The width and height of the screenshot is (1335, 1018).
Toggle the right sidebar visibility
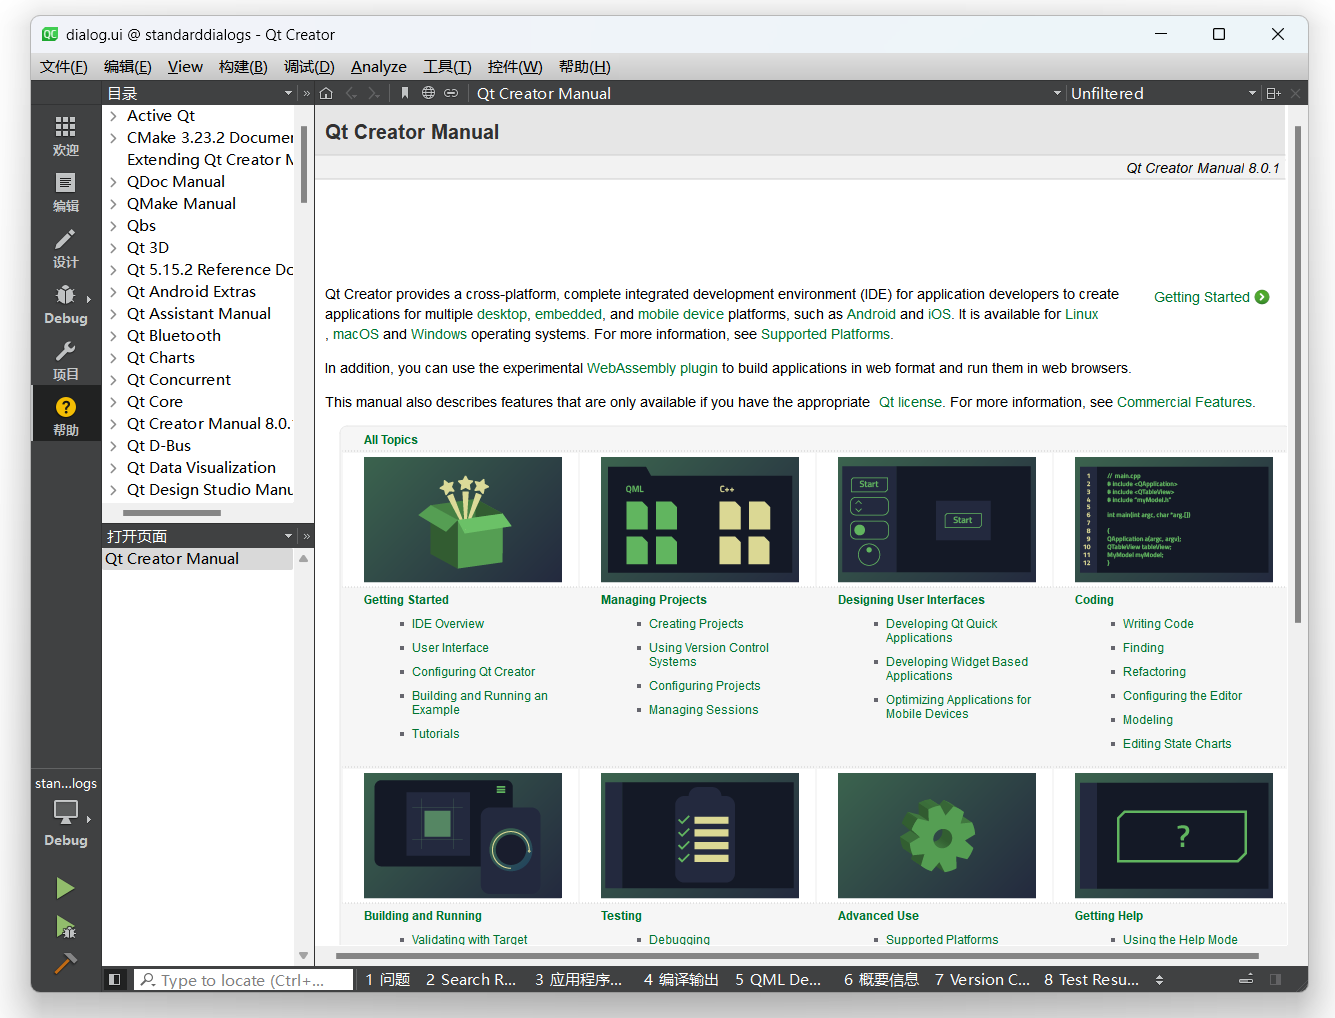tap(1275, 980)
